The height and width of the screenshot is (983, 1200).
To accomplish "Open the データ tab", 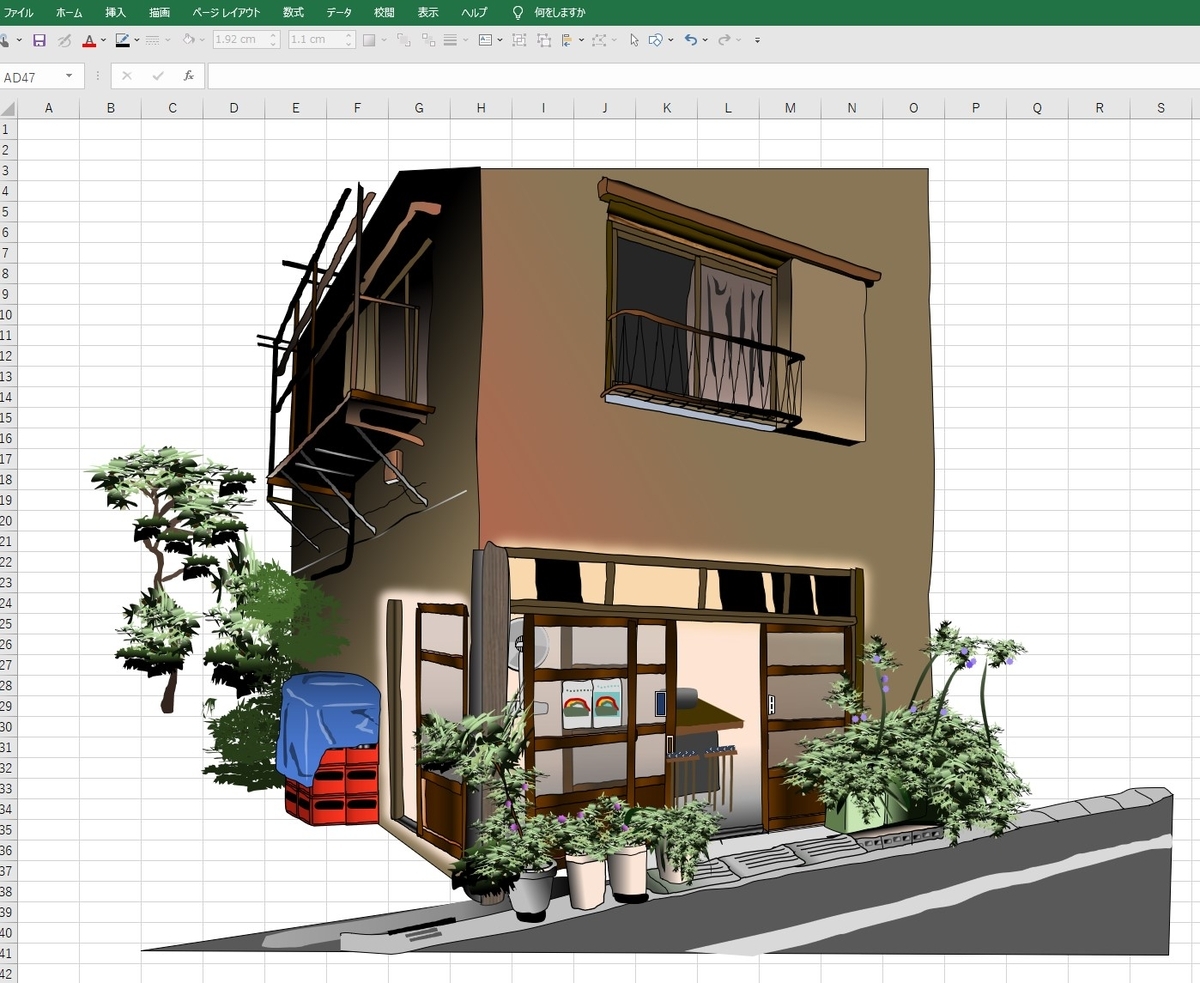I will pyautogui.click(x=339, y=13).
